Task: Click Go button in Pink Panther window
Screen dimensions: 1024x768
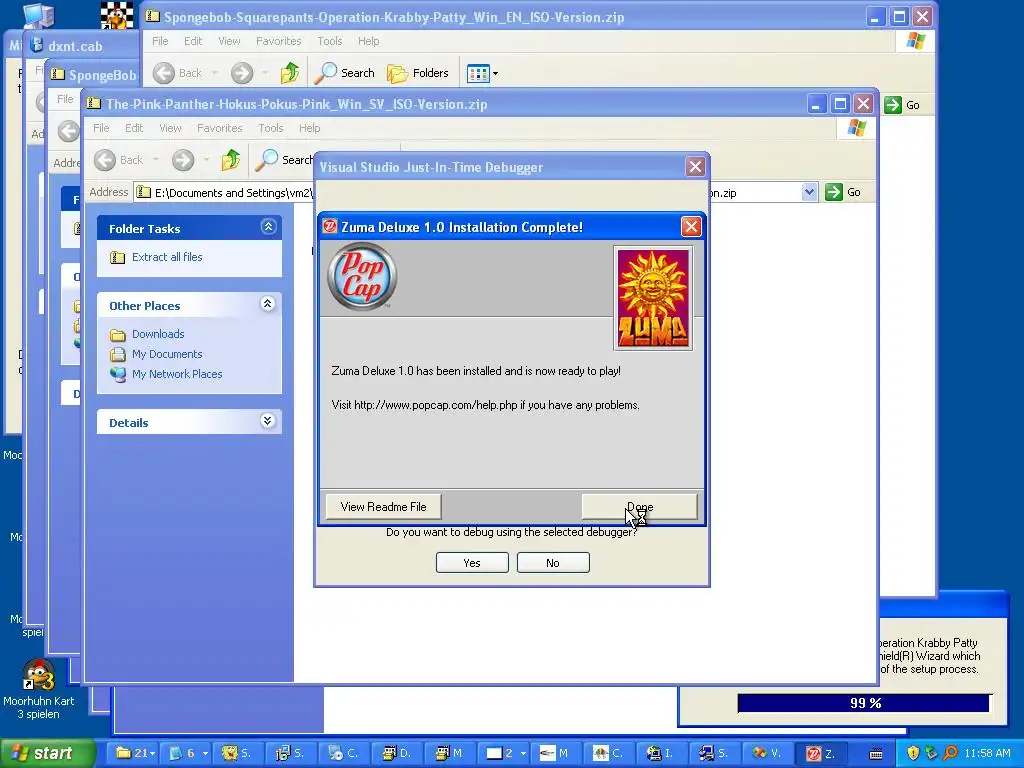Action: [843, 192]
